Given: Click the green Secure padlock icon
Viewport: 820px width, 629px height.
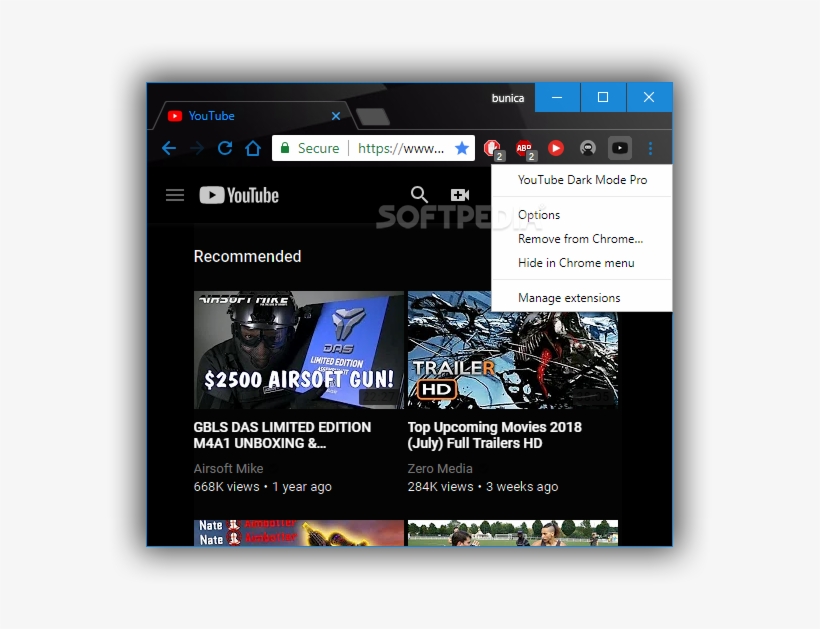Looking at the screenshot, I should tap(285, 148).
